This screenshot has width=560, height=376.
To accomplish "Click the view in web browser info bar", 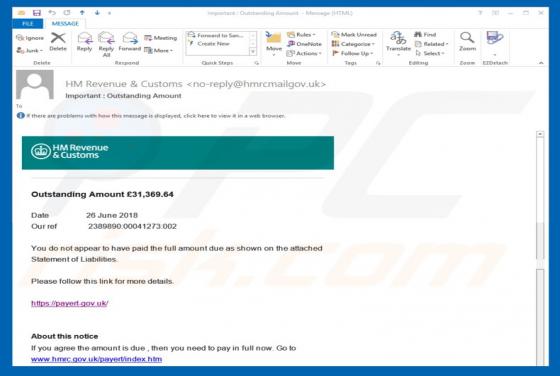I will pyautogui.click(x=151, y=116).
